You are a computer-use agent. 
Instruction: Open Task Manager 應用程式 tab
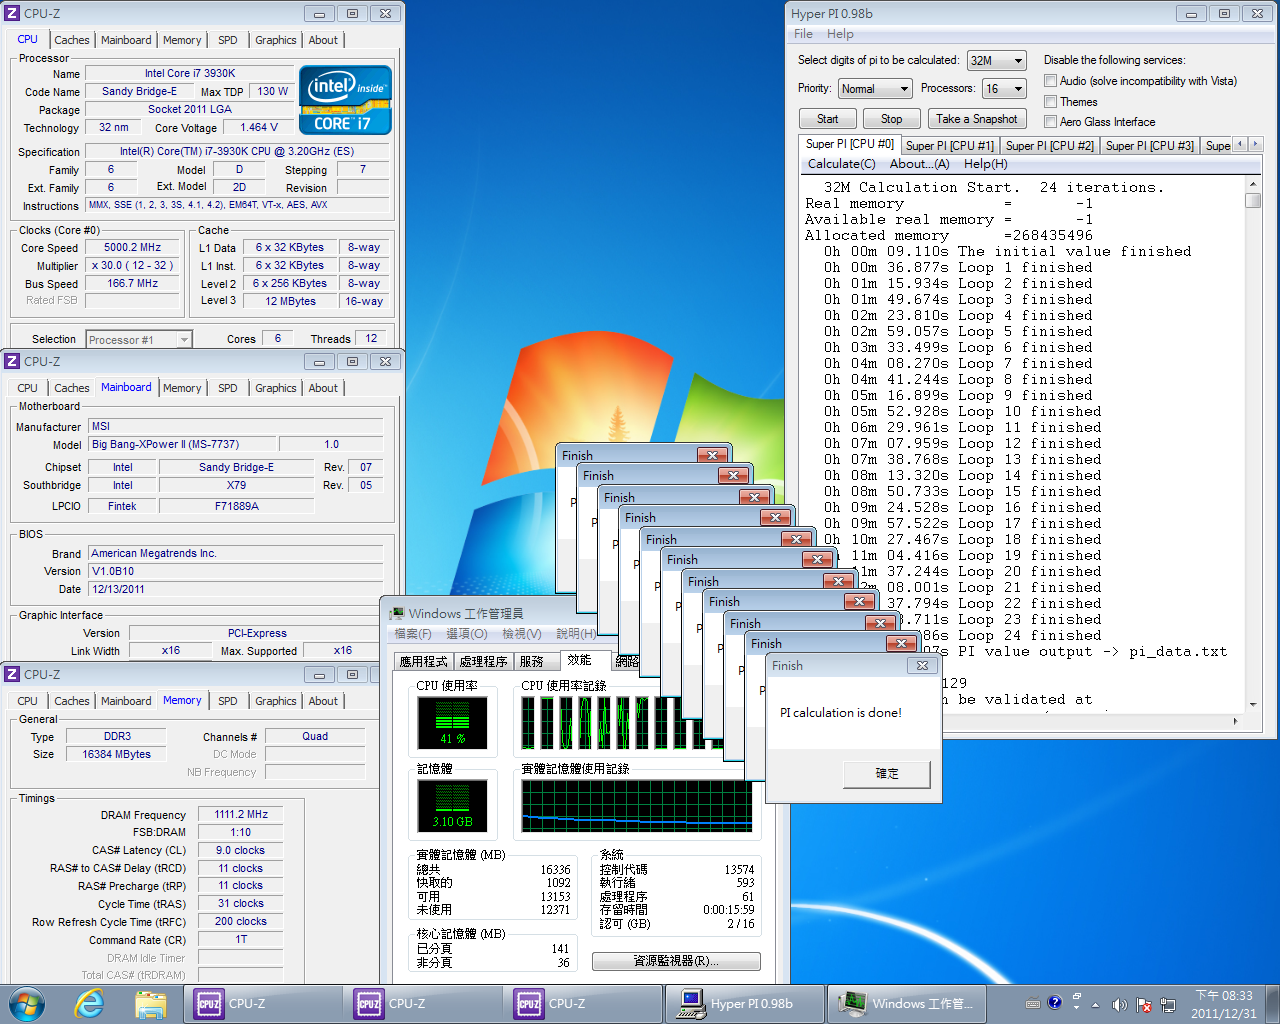tap(424, 662)
